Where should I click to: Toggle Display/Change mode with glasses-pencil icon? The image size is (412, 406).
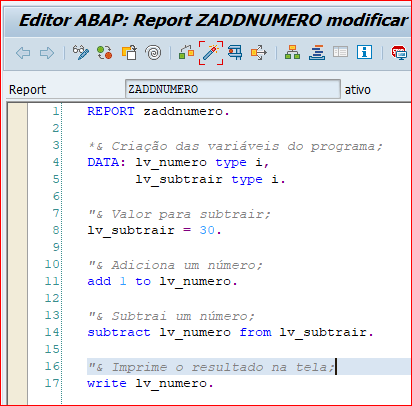coord(81,53)
